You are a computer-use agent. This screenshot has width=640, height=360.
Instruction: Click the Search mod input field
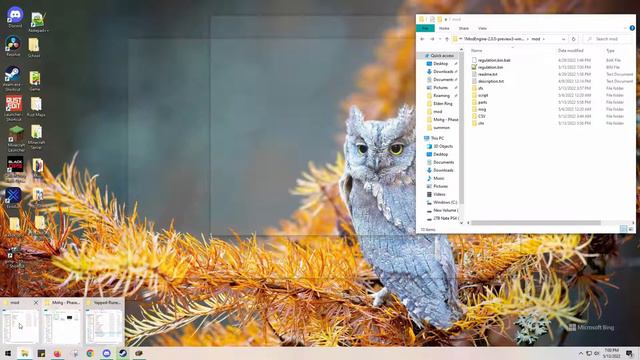(608, 39)
